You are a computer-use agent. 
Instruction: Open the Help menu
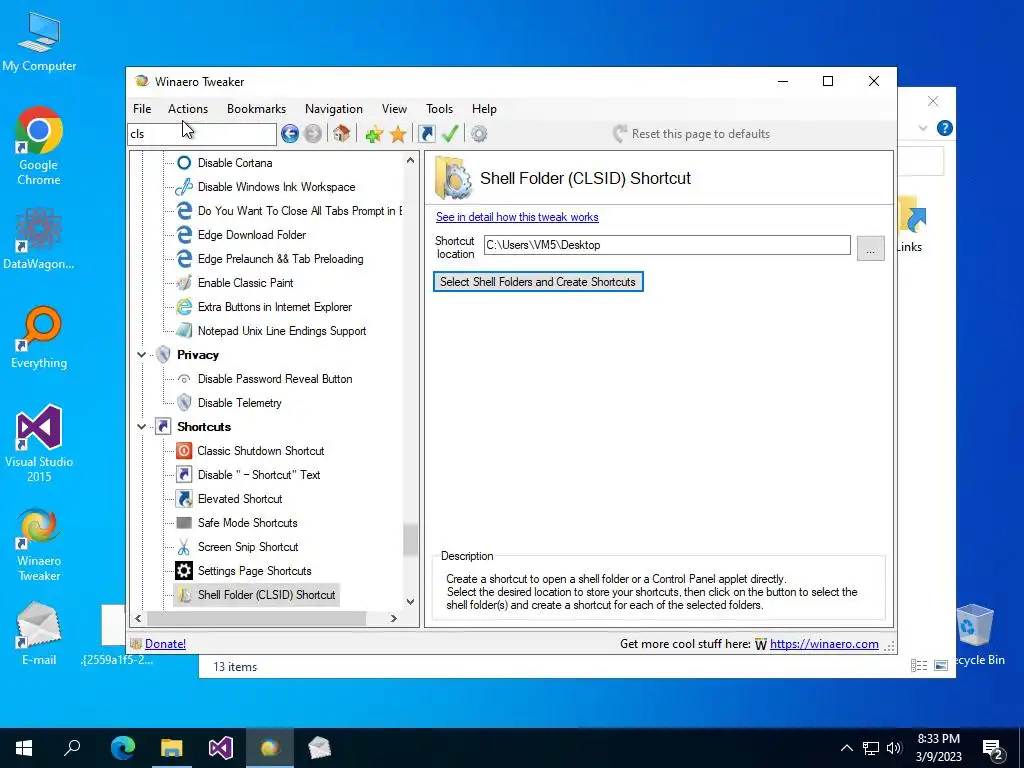click(x=484, y=109)
